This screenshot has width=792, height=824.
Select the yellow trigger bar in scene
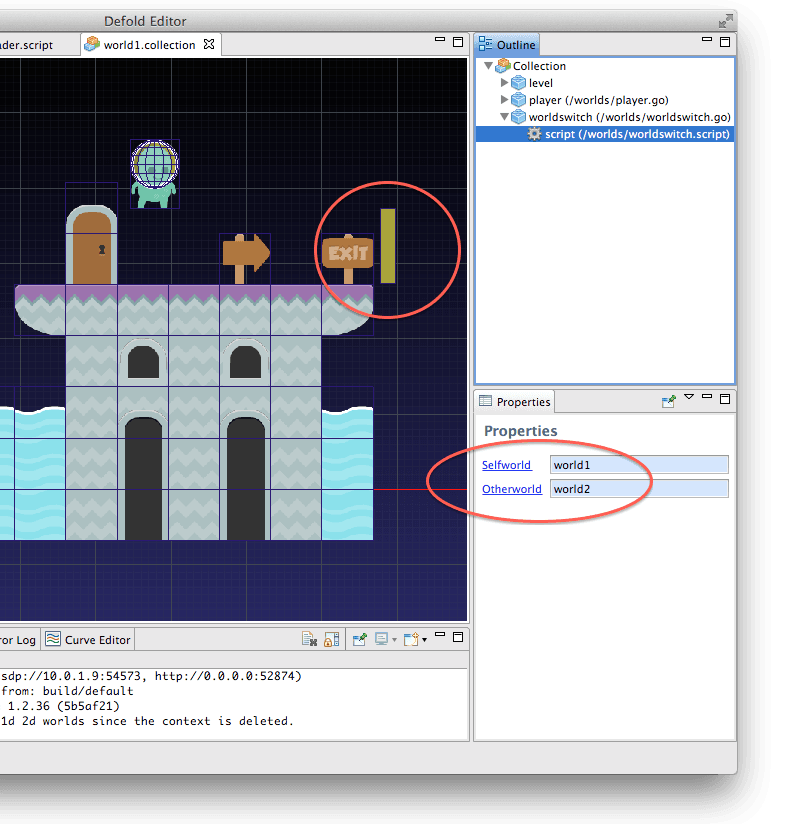[x=387, y=246]
